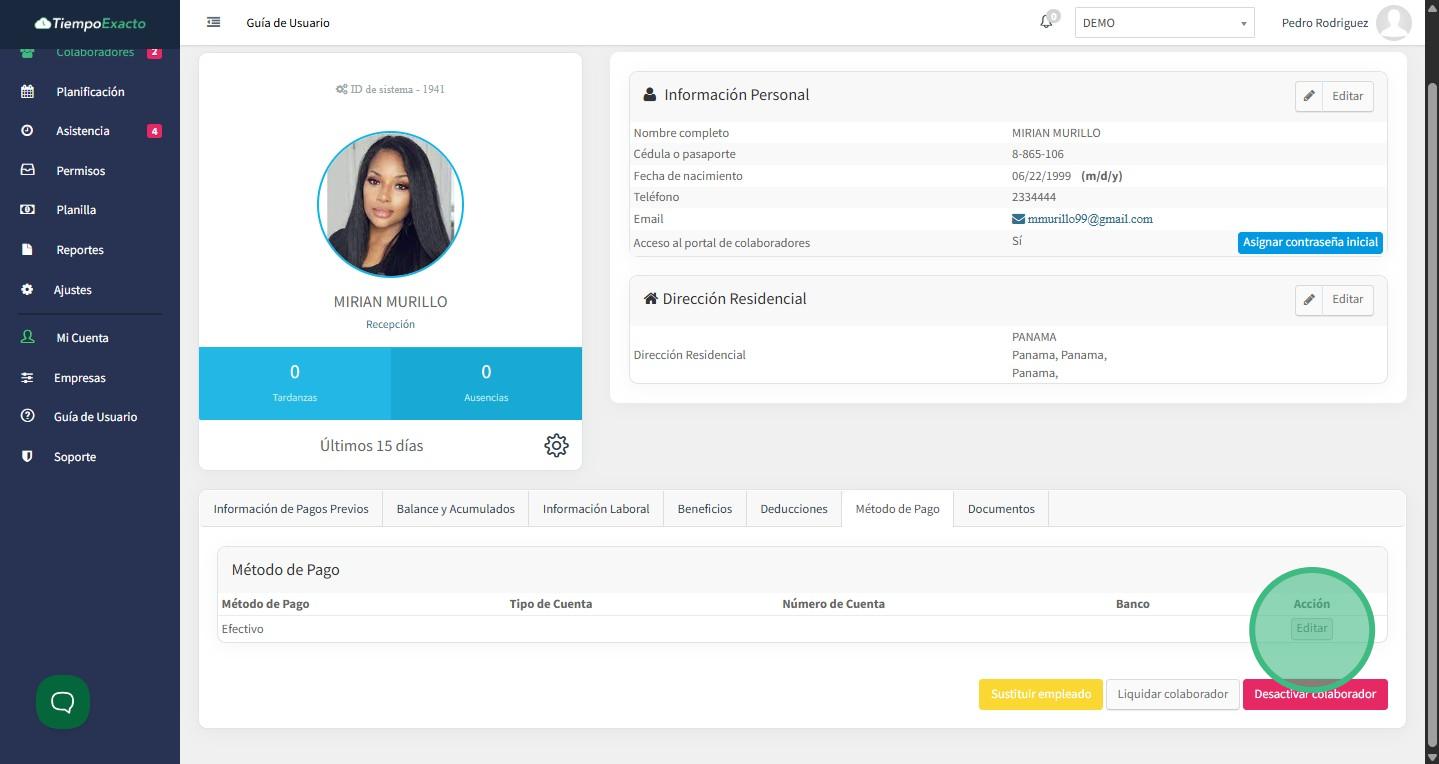Expand the DEMO company dropdown
Image resolution: width=1439 pixels, height=764 pixels.
click(x=1164, y=23)
